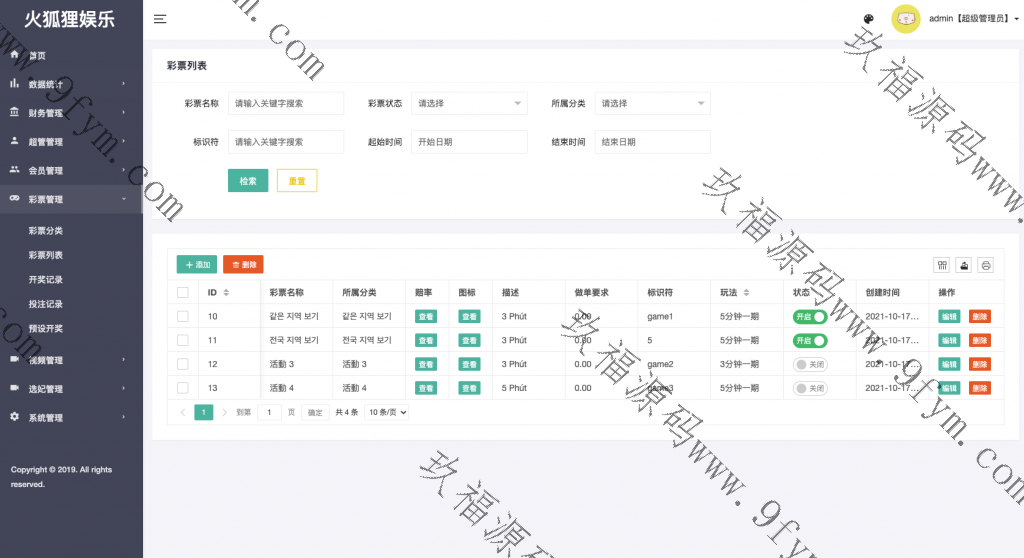Click the admin user avatar
The width and height of the screenshot is (1024, 558).
pyautogui.click(x=905, y=19)
